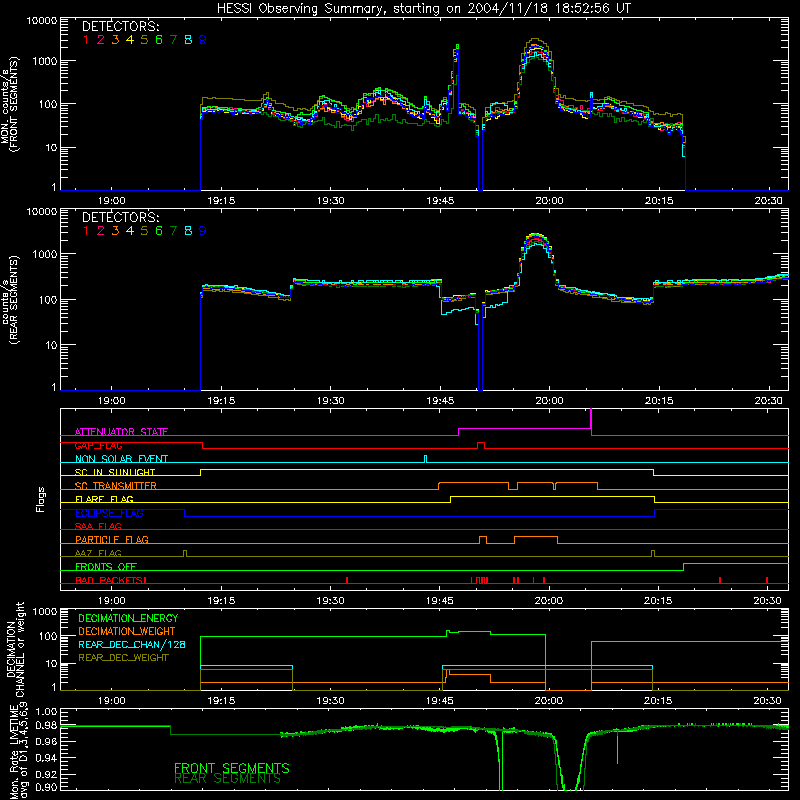The height and width of the screenshot is (800, 800).
Task: Click the GAP_FLAG label
Action: pos(98,445)
